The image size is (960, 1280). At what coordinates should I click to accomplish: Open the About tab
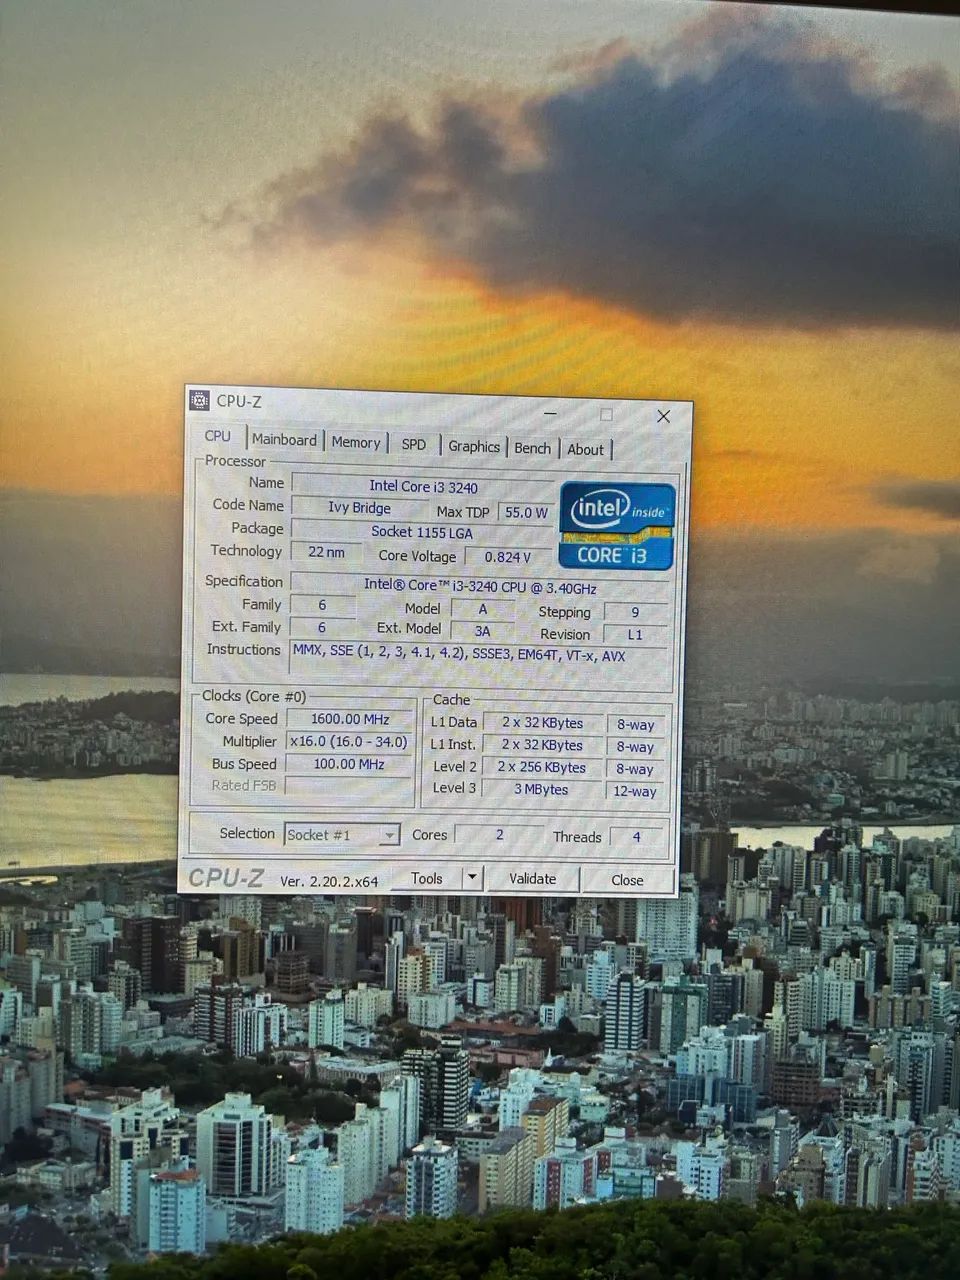click(x=586, y=450)
